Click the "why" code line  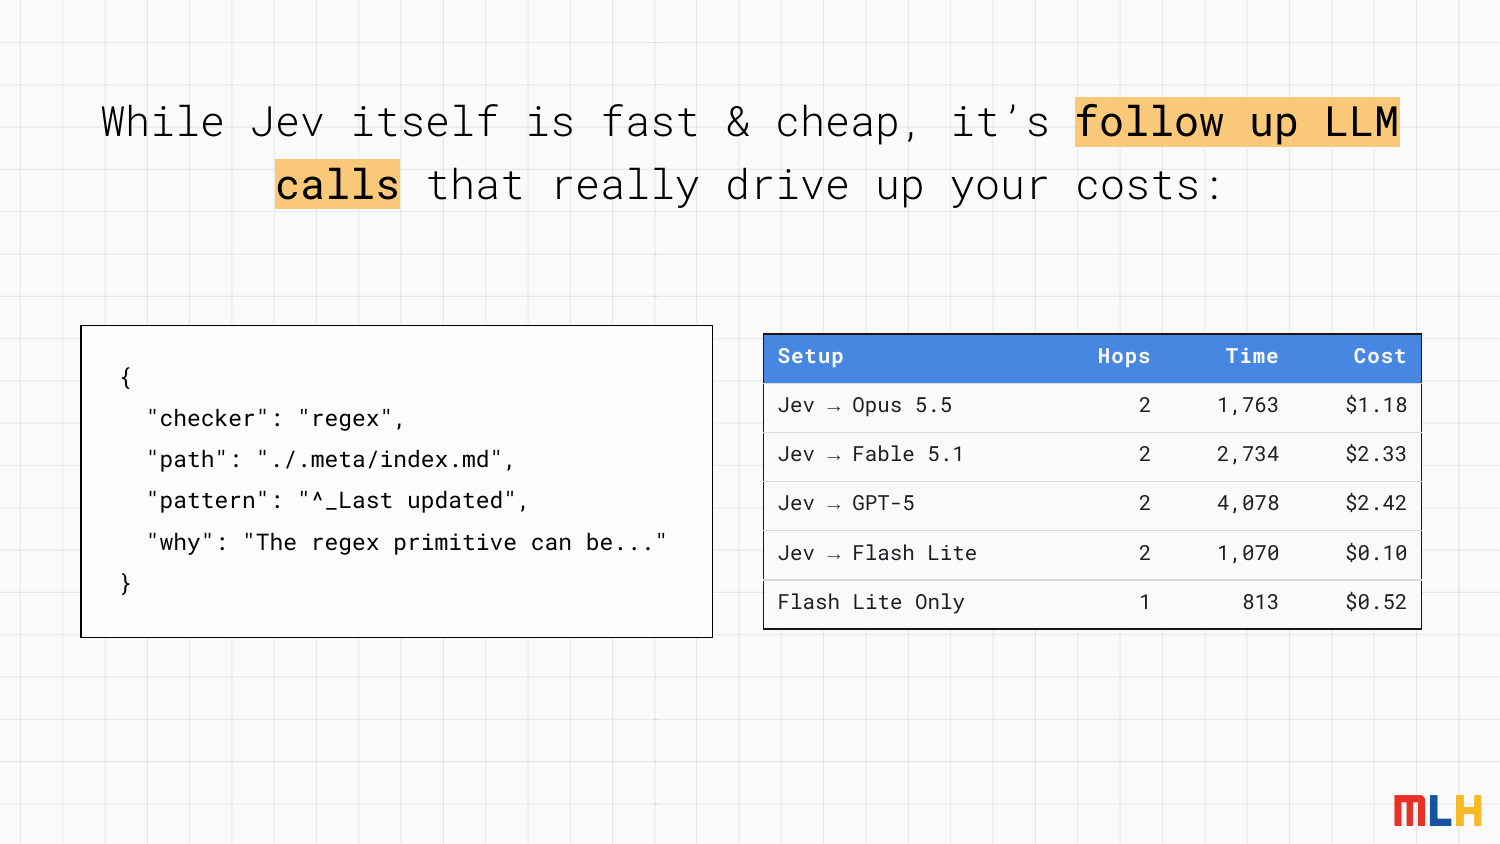(407, 543)
